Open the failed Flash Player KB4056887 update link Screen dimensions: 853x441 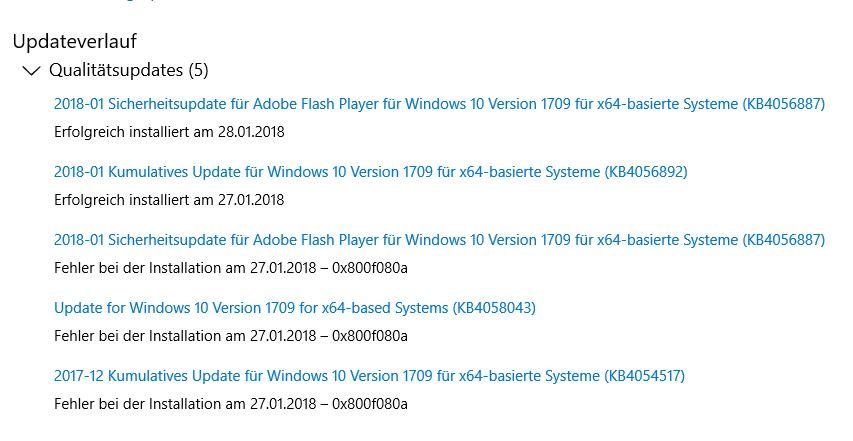[x=438, y=240]
